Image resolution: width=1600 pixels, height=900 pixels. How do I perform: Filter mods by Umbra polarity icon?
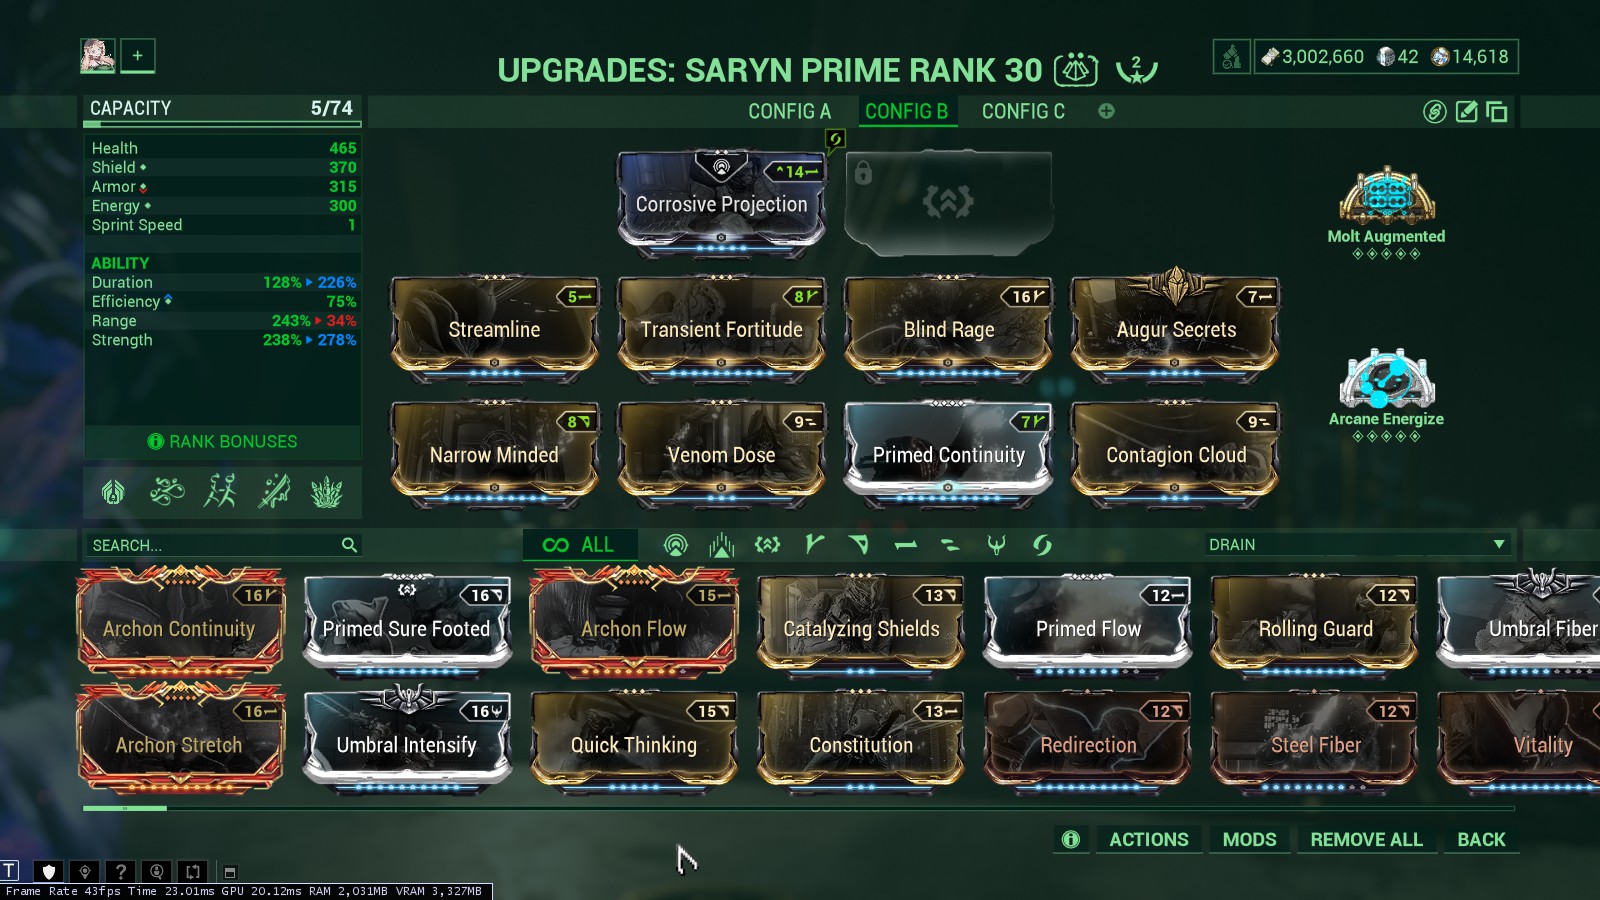tap(996, 545)
